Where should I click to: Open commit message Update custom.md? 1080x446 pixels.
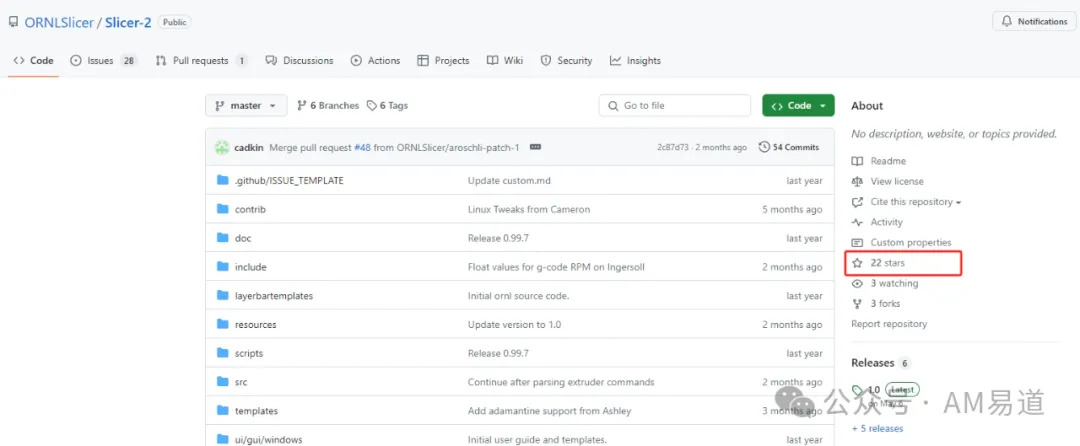[x=509, y=180]
